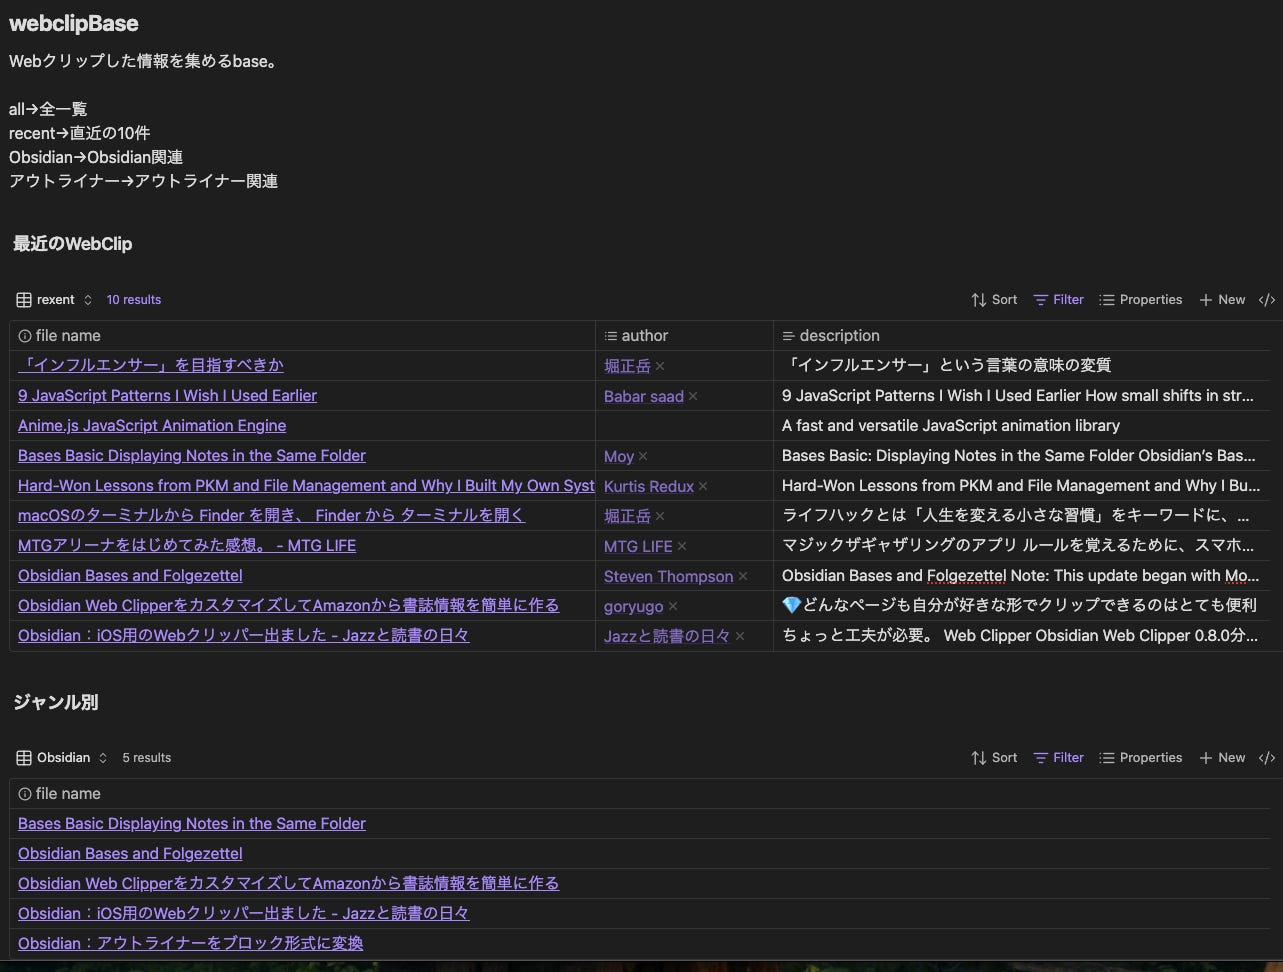Click New in the rexent base toolbar
The height and width of the screenshot is (972, 1283).
[x=1222, y=300]
